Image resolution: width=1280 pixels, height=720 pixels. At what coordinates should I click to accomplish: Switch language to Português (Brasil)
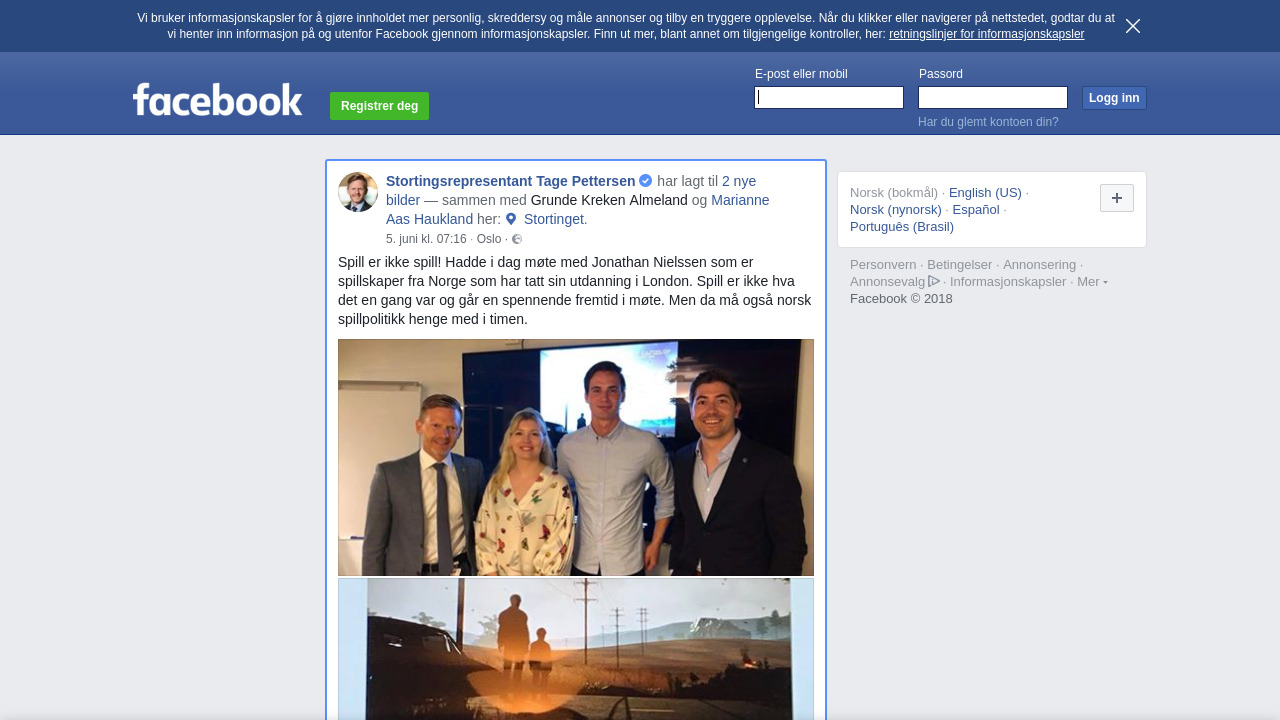tap(902, 226)
